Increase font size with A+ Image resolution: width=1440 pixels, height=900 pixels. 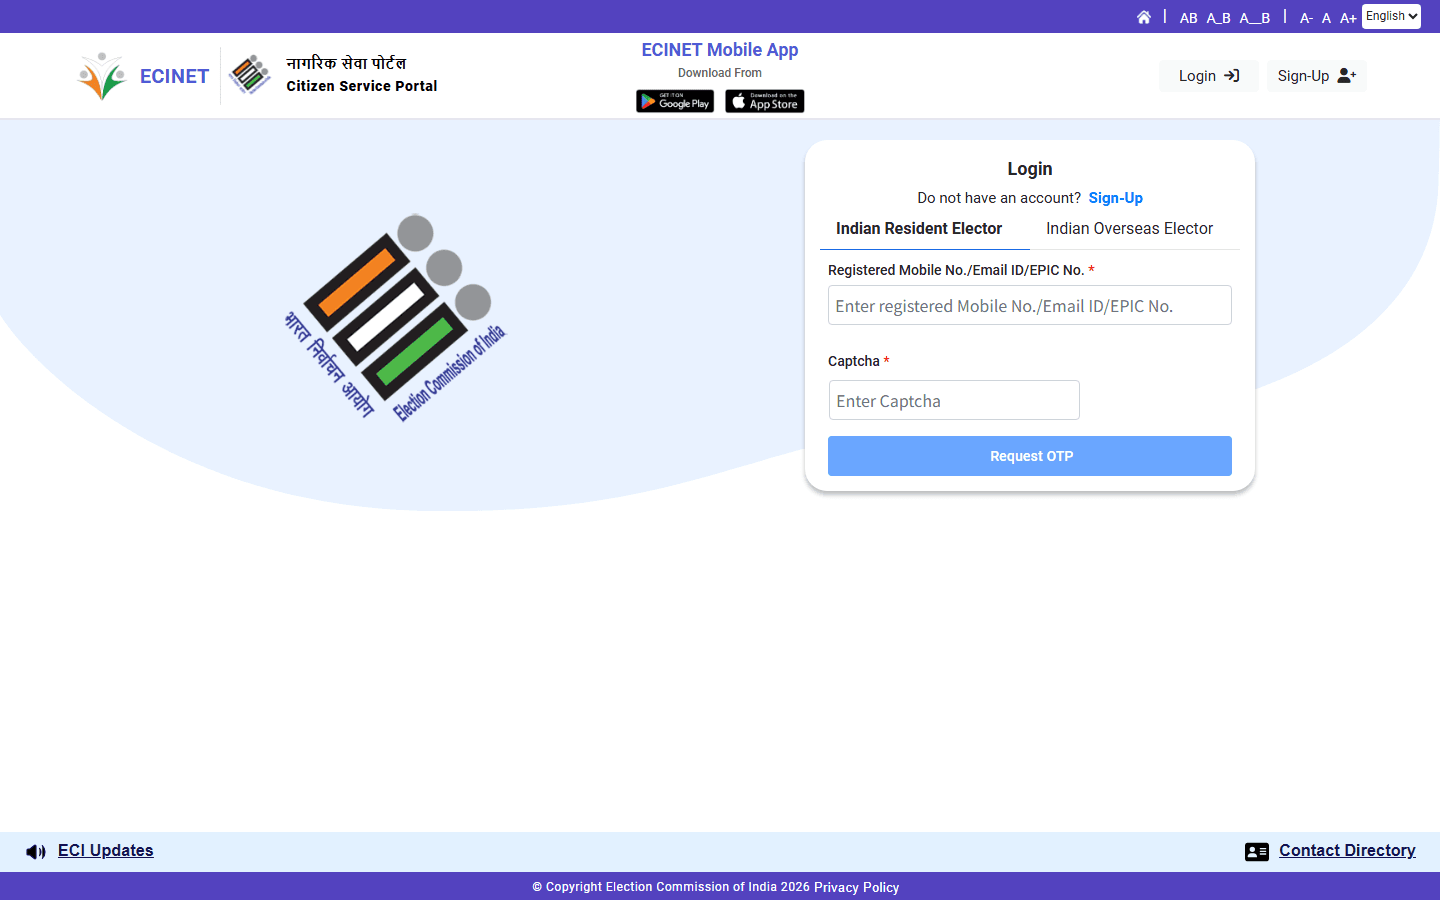pyautogui.click(x=1348, y=18)
